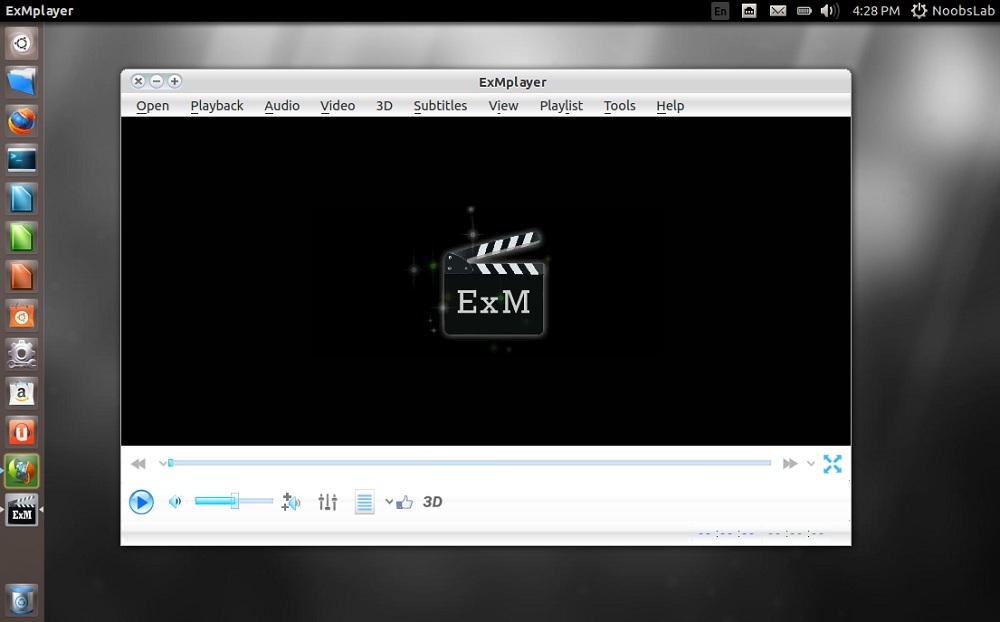Click the total duration display in status bar
The width and height of the screenshot is (1000, 622).
coord(796,533)
